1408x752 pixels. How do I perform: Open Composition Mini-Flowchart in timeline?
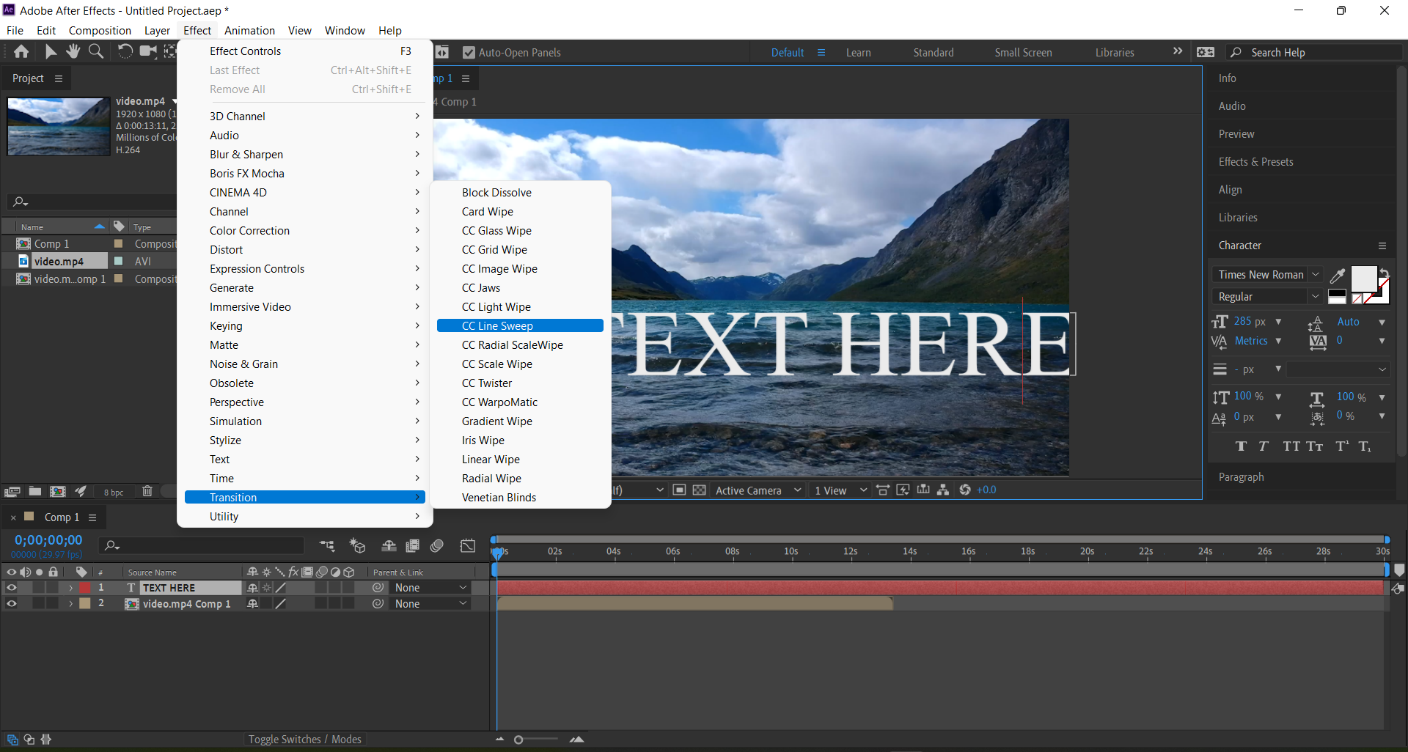pyautogui.click(x=327, y=546)
